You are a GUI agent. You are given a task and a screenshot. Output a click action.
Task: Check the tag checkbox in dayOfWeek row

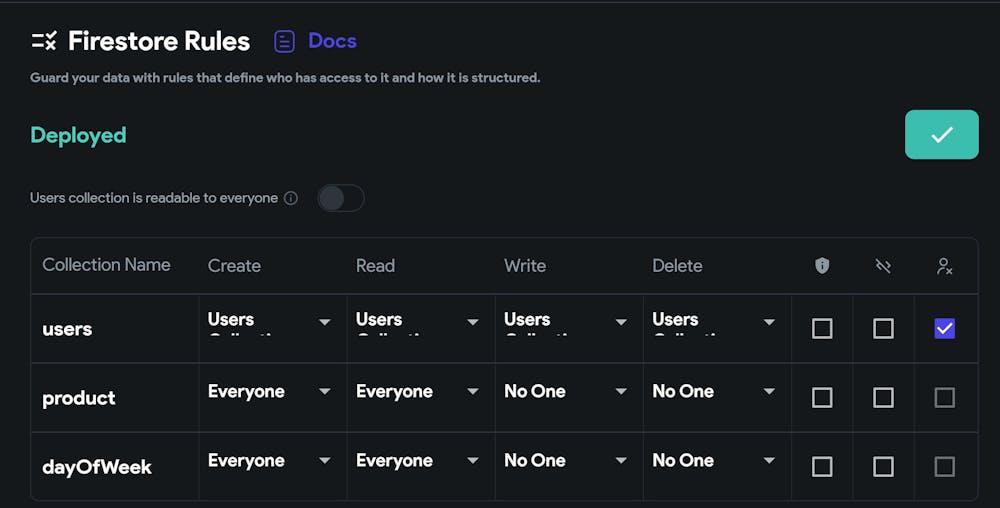[883, 467]
